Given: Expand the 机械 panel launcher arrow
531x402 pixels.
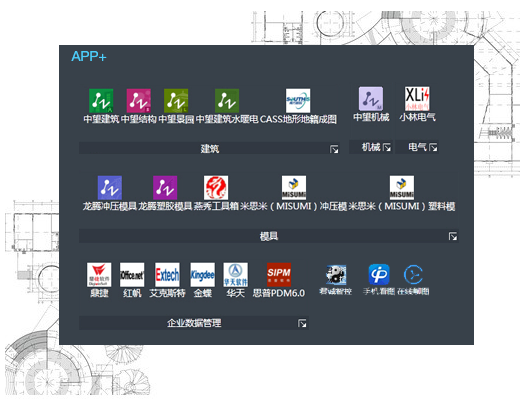Looking at the screenshot, I should tap(387, 147).
